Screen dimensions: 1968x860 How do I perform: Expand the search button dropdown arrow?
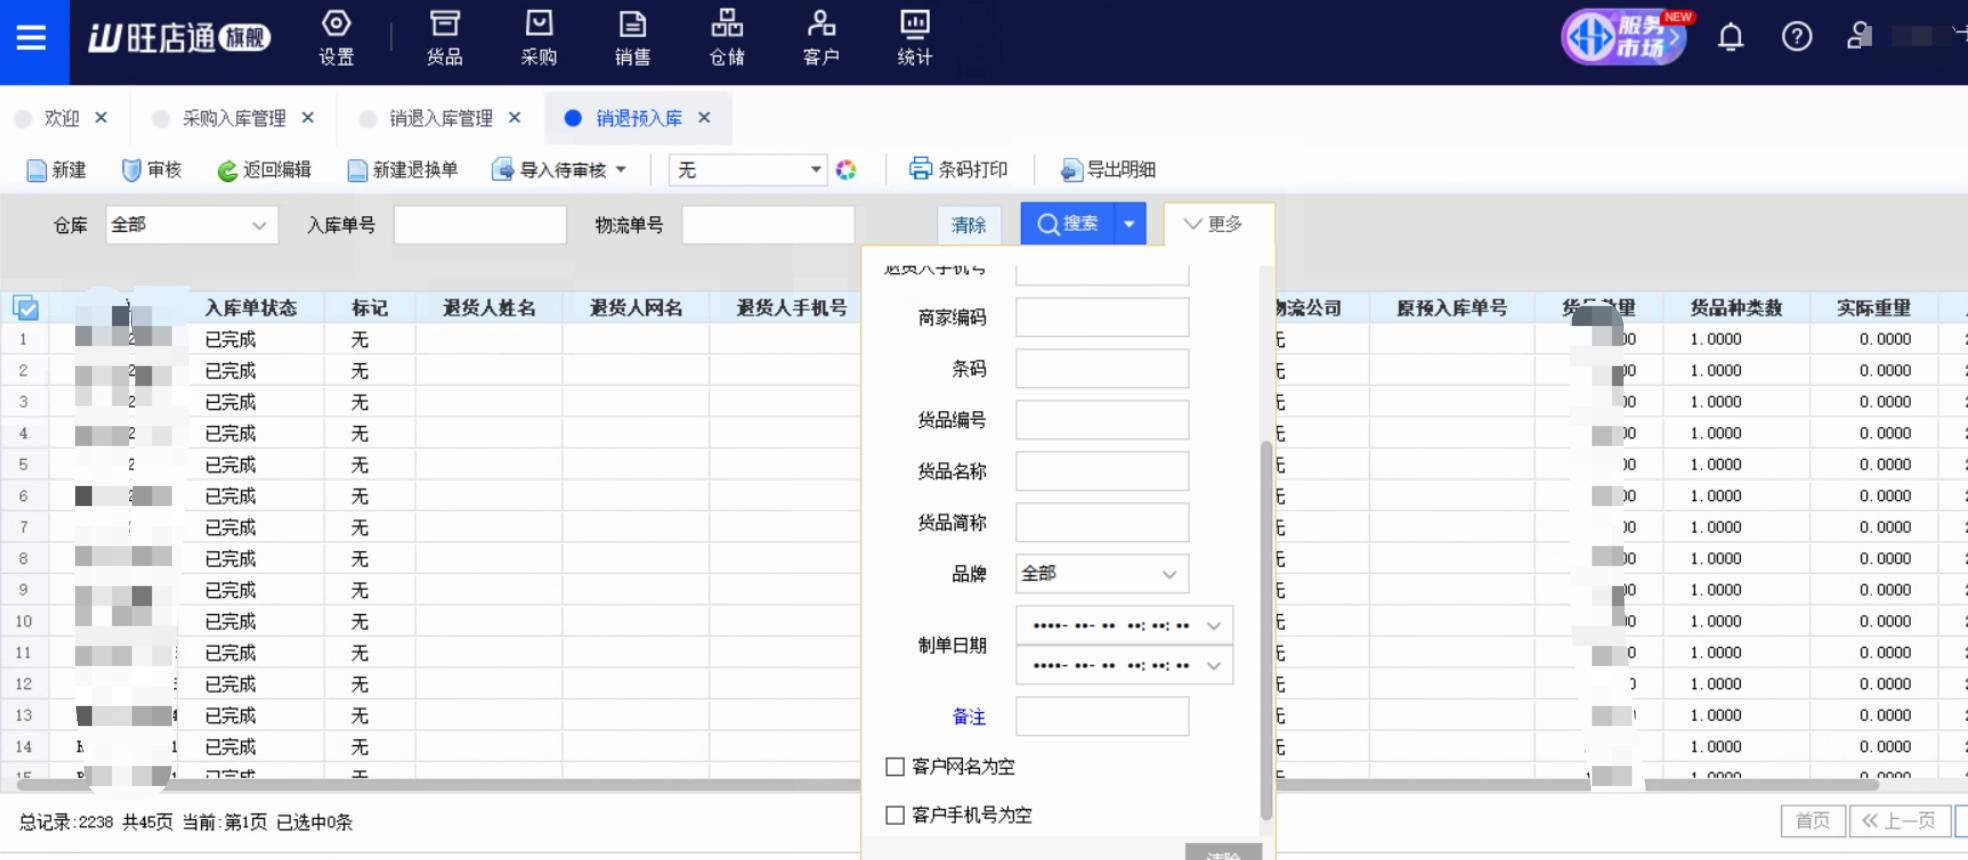click(x=1129, y=224)
